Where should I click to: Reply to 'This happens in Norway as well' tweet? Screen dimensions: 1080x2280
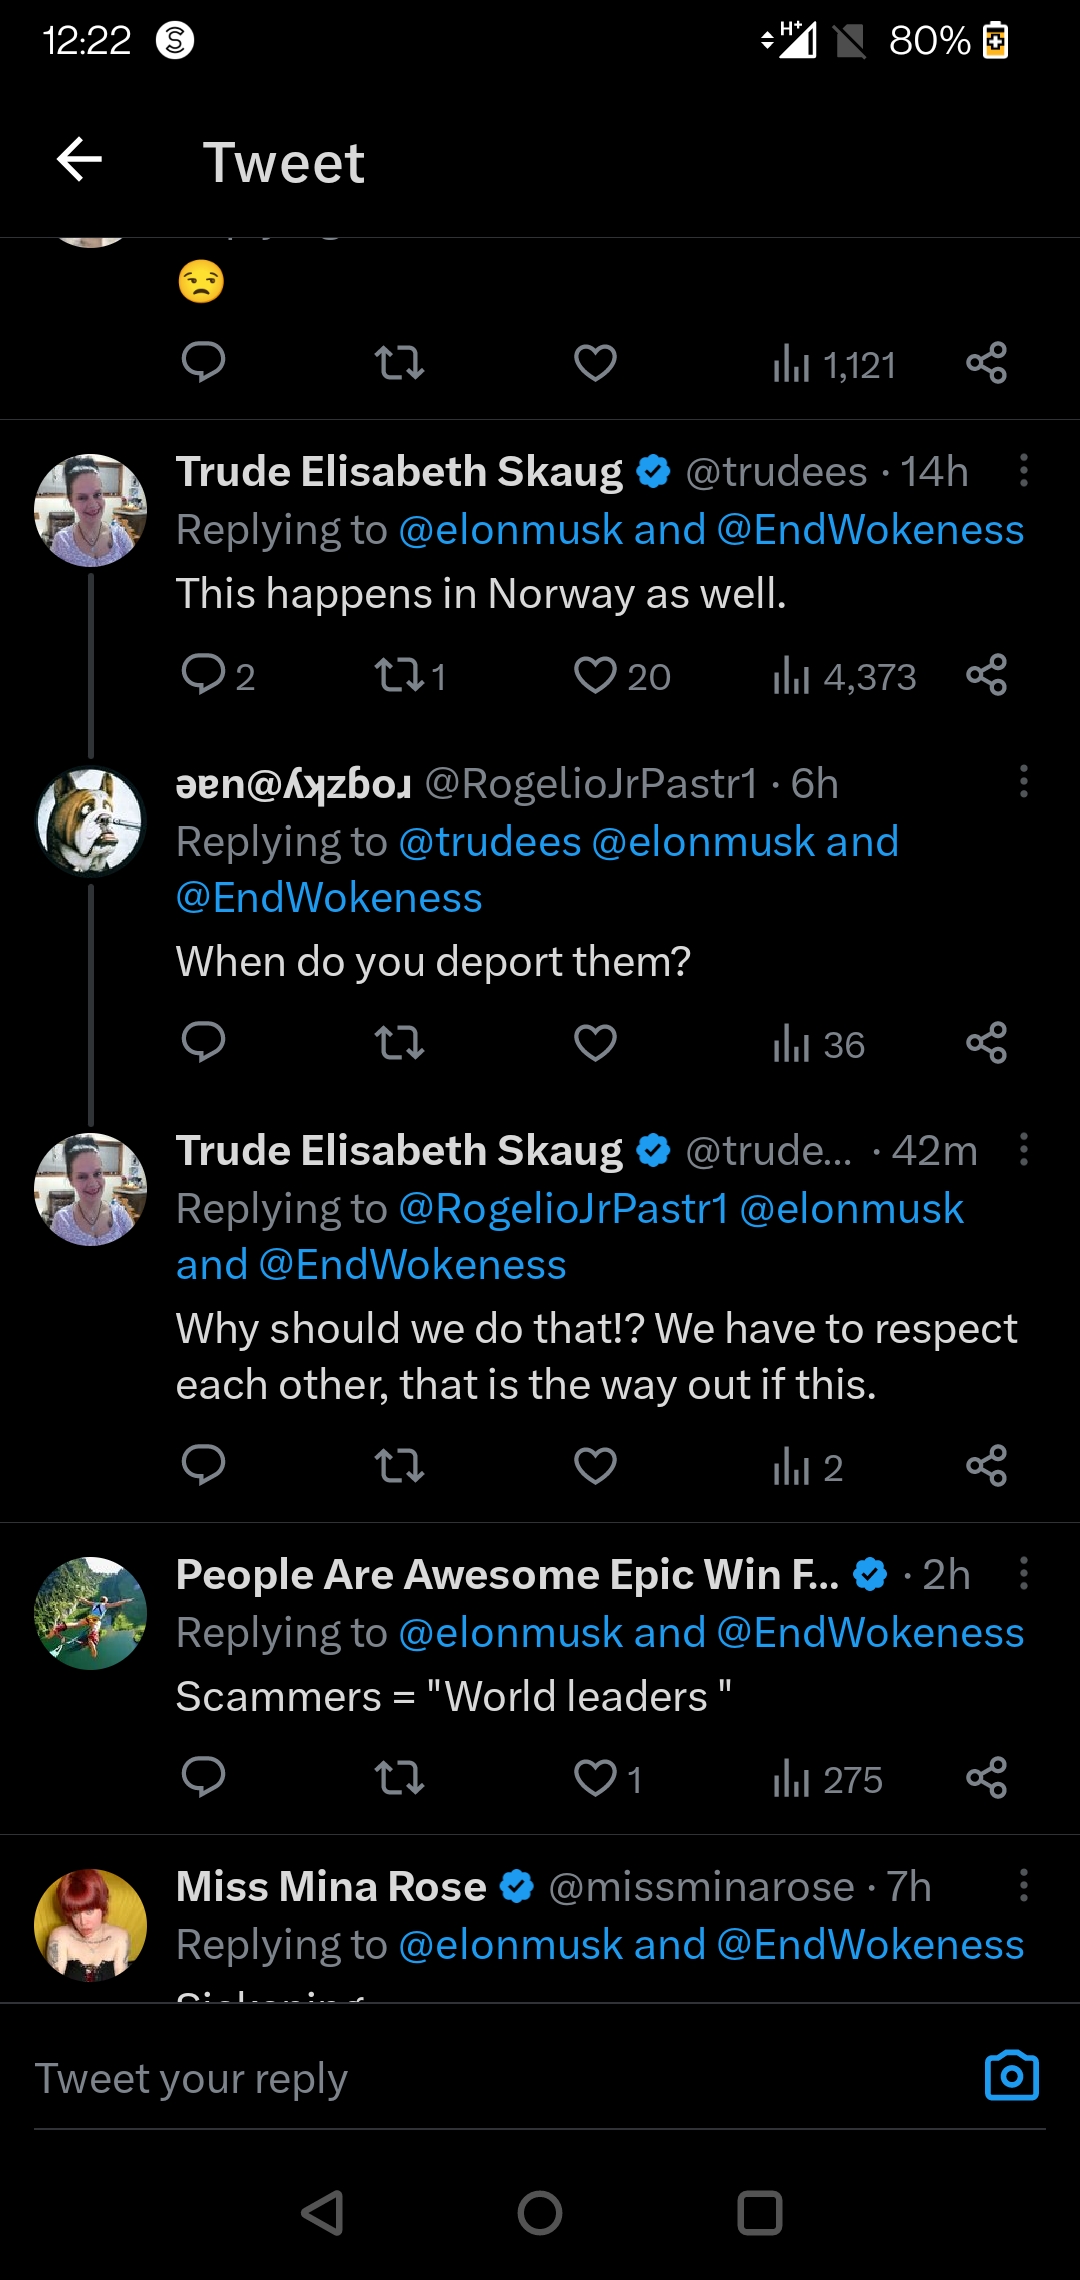204,675
